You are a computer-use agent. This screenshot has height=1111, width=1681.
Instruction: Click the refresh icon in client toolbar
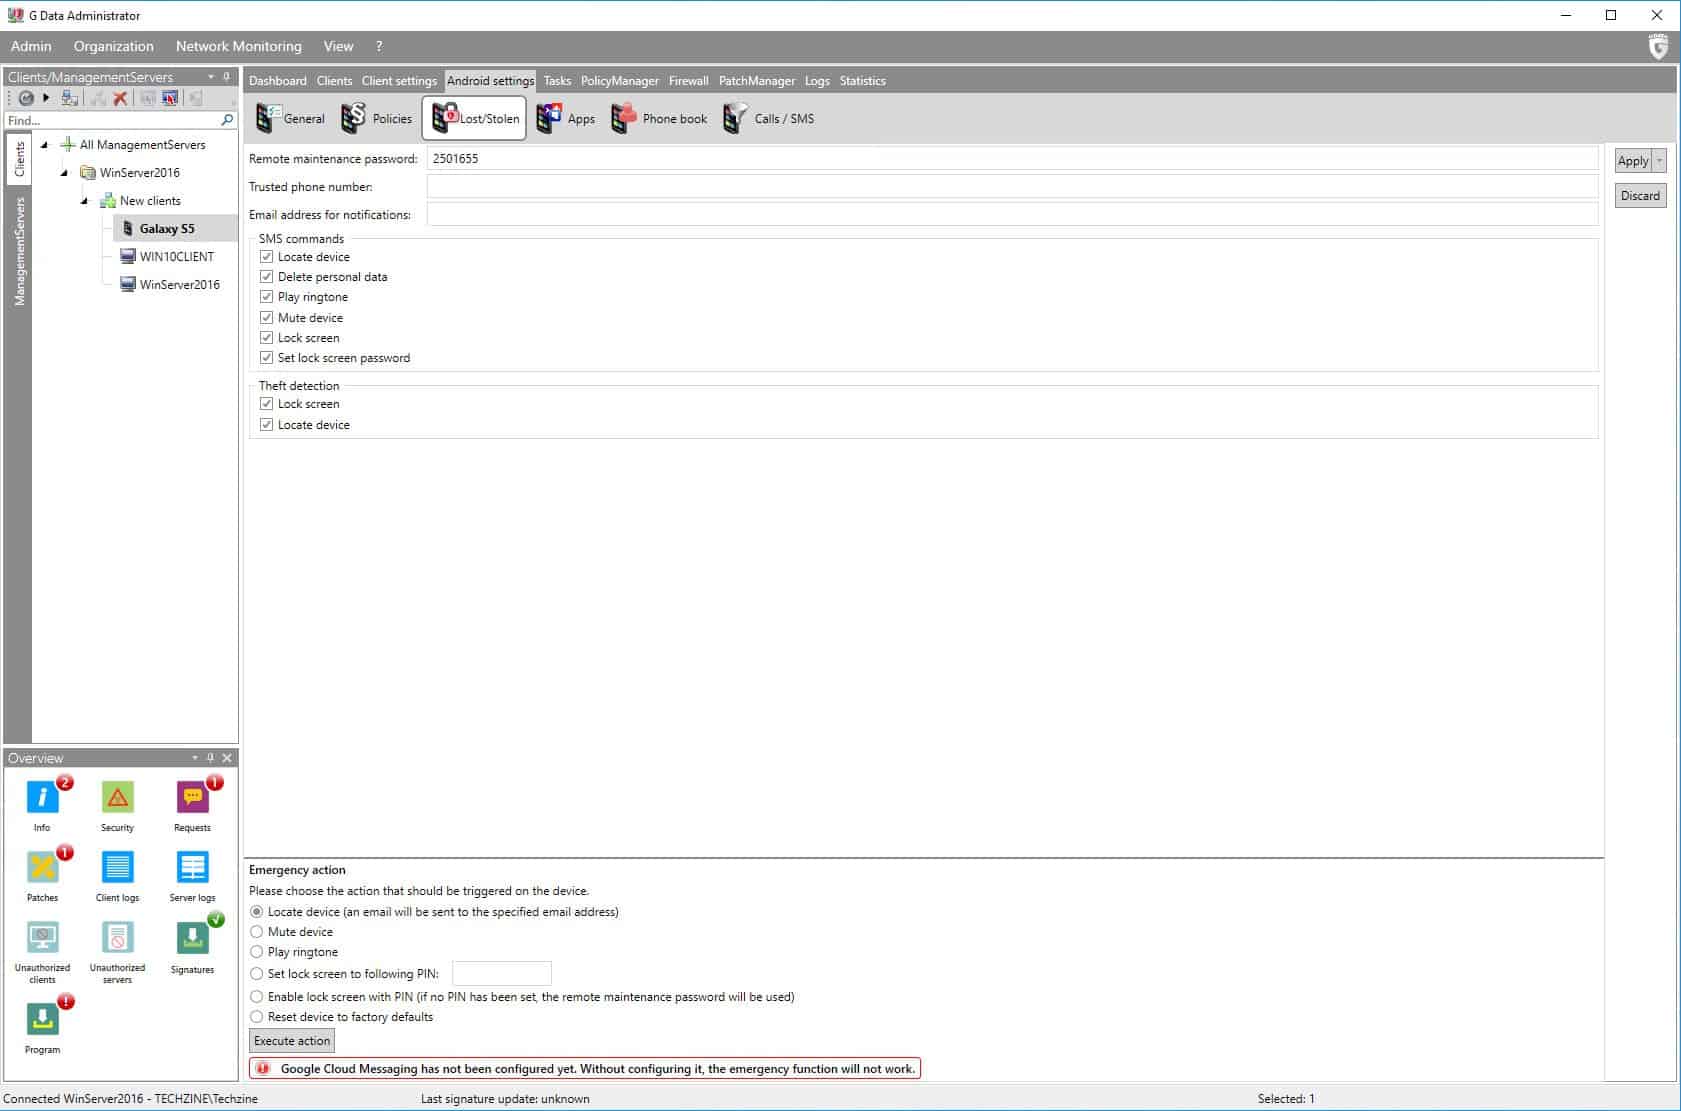click(26, 98)
